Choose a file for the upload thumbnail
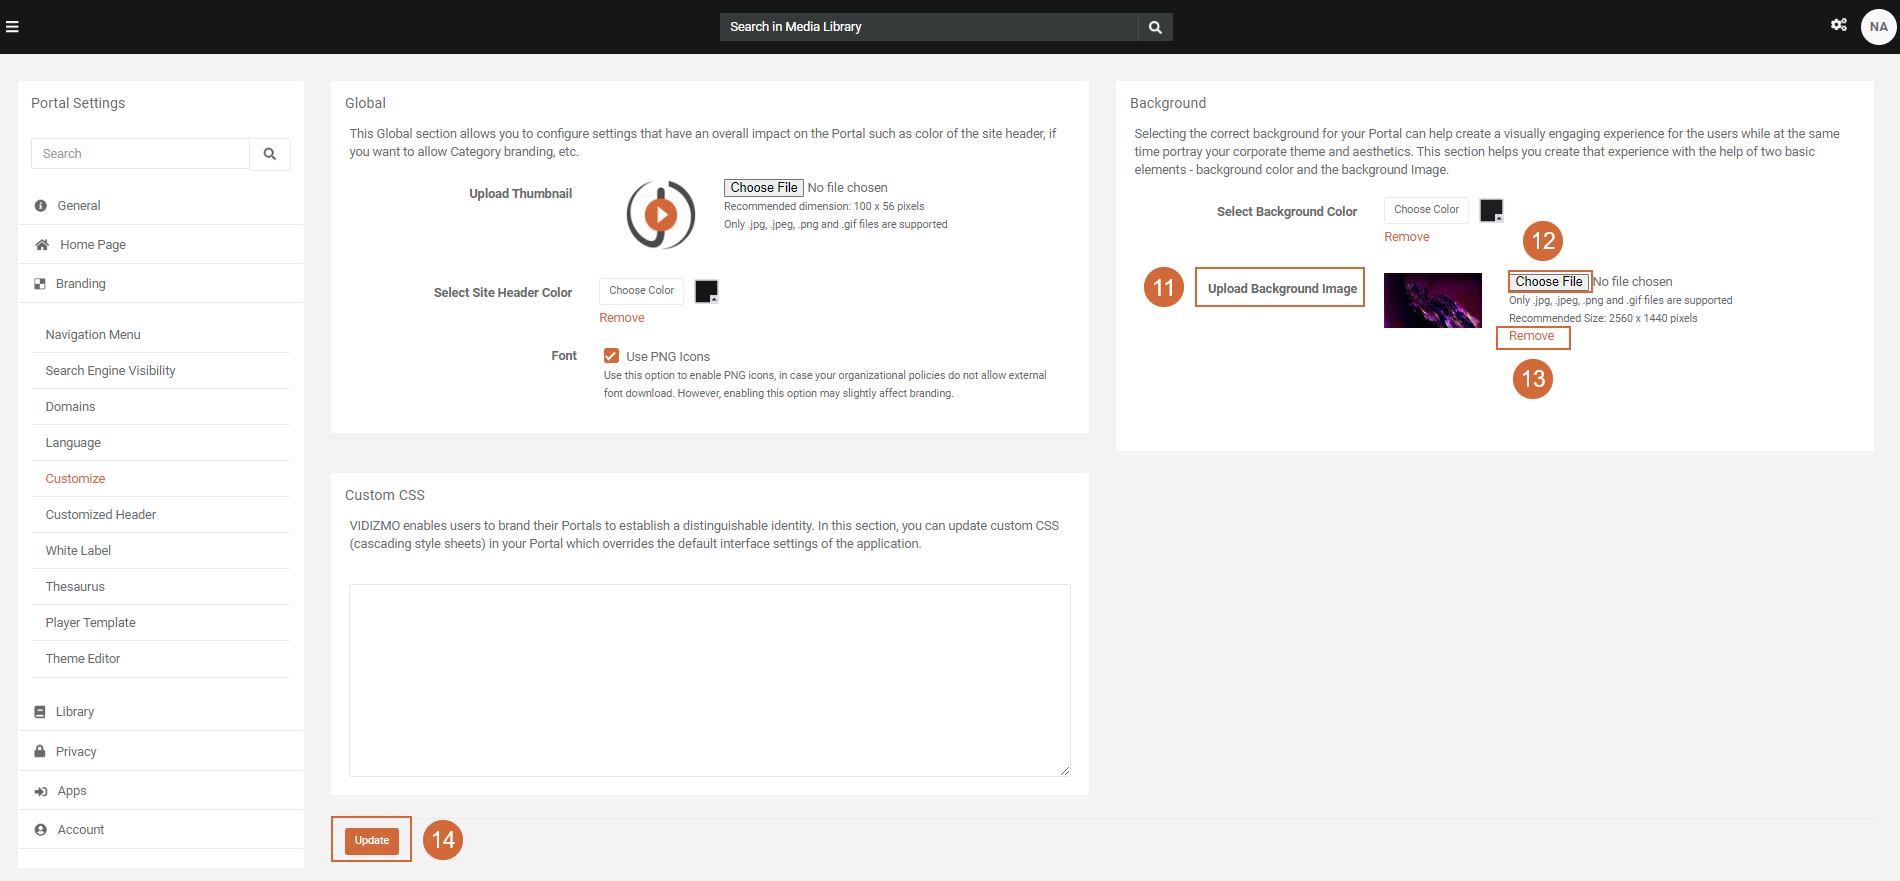The image size is (1900, 881). point(764,188)
